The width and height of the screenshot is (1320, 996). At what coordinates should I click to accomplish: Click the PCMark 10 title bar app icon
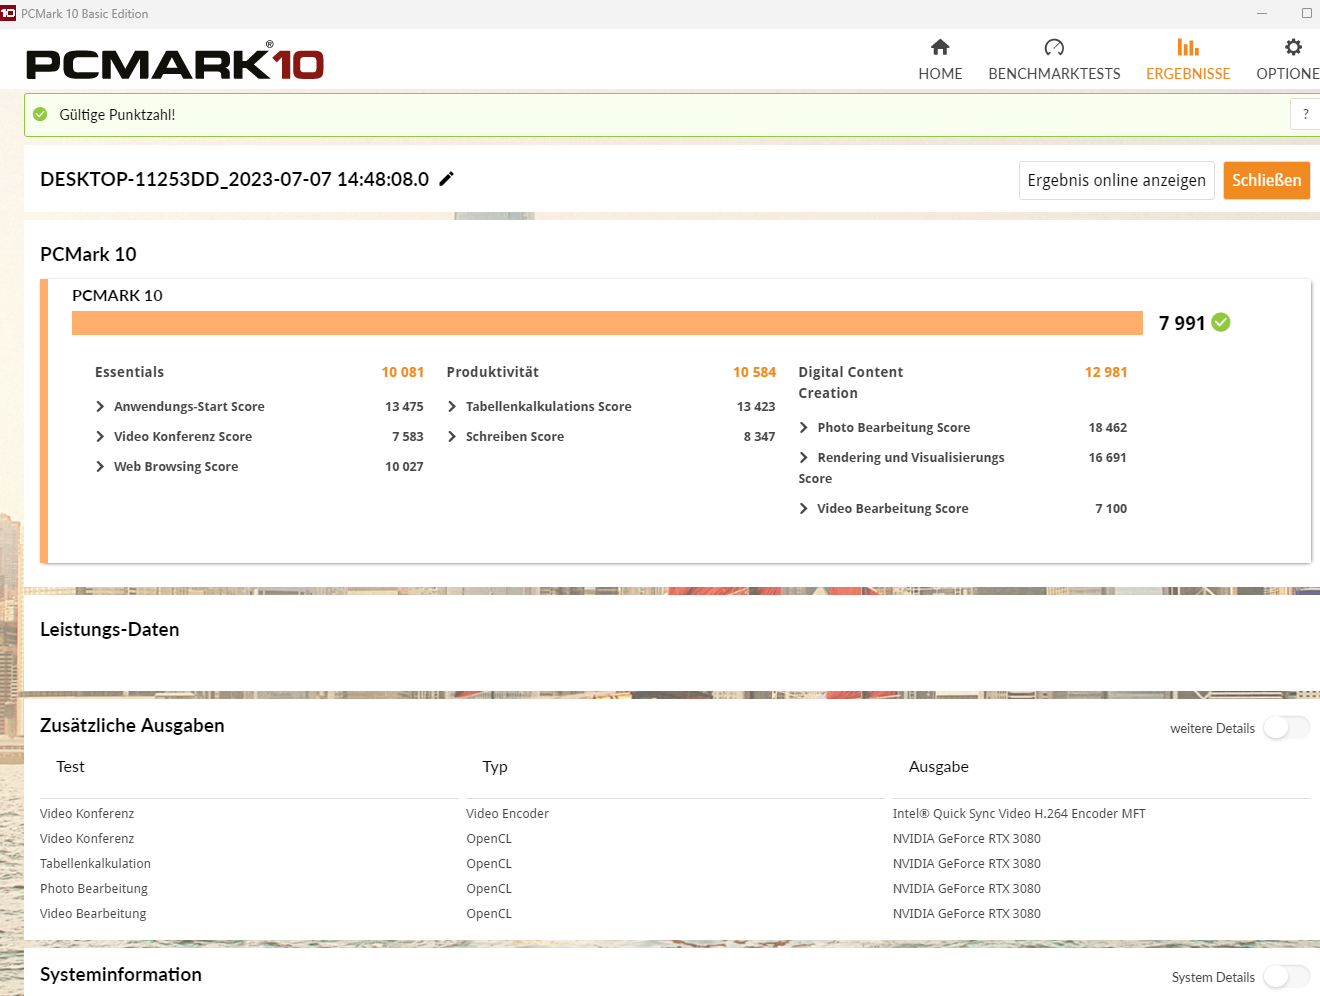8,13
